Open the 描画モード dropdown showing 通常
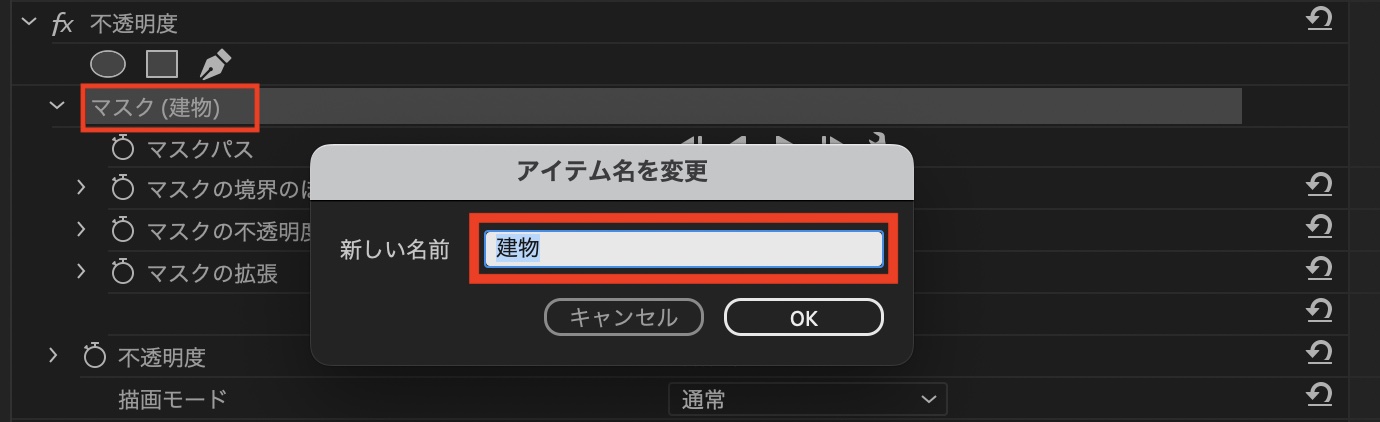1380x422 pixels. coord(807,400)
